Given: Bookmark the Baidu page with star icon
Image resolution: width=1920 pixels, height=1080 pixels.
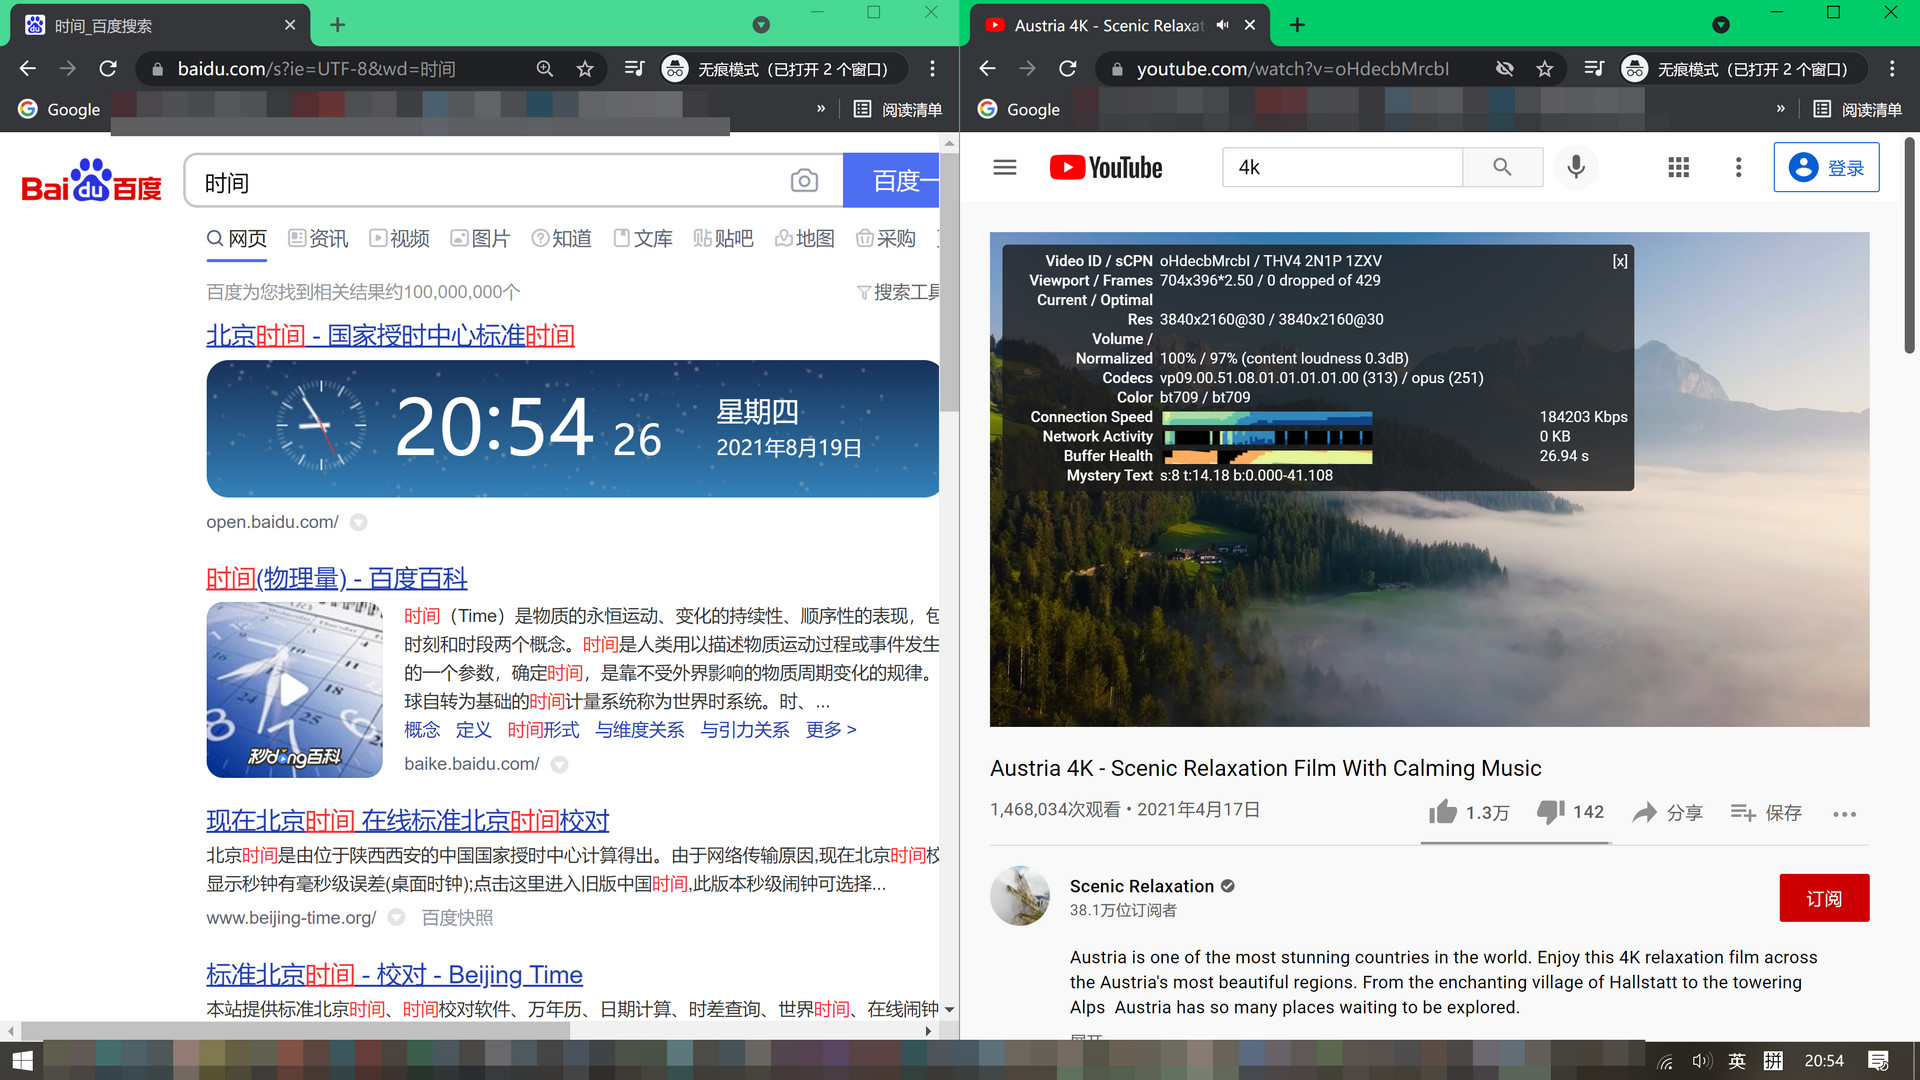Looking at the screenshot, I should [585, 69].
